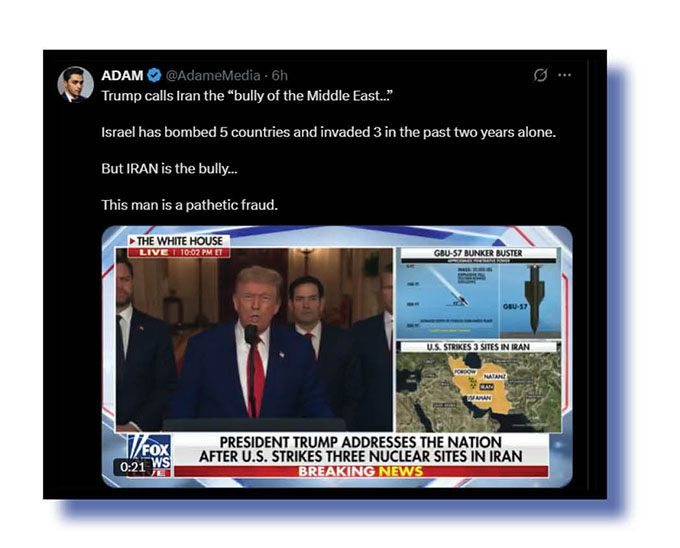The width and height of the screenshot is (680, 548).
Task: Click the Fox News logo in video
Action: [x=149, y=456]
